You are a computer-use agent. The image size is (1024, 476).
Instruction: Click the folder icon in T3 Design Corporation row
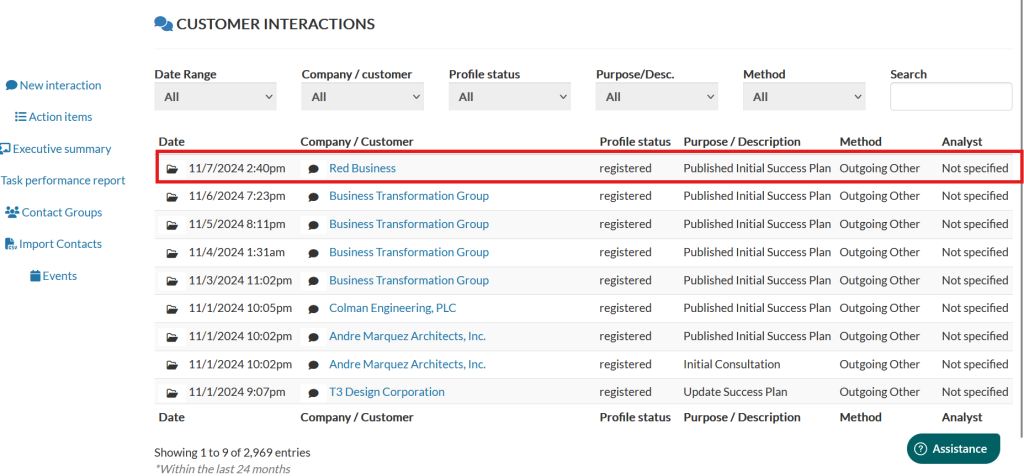click(172, 393)
